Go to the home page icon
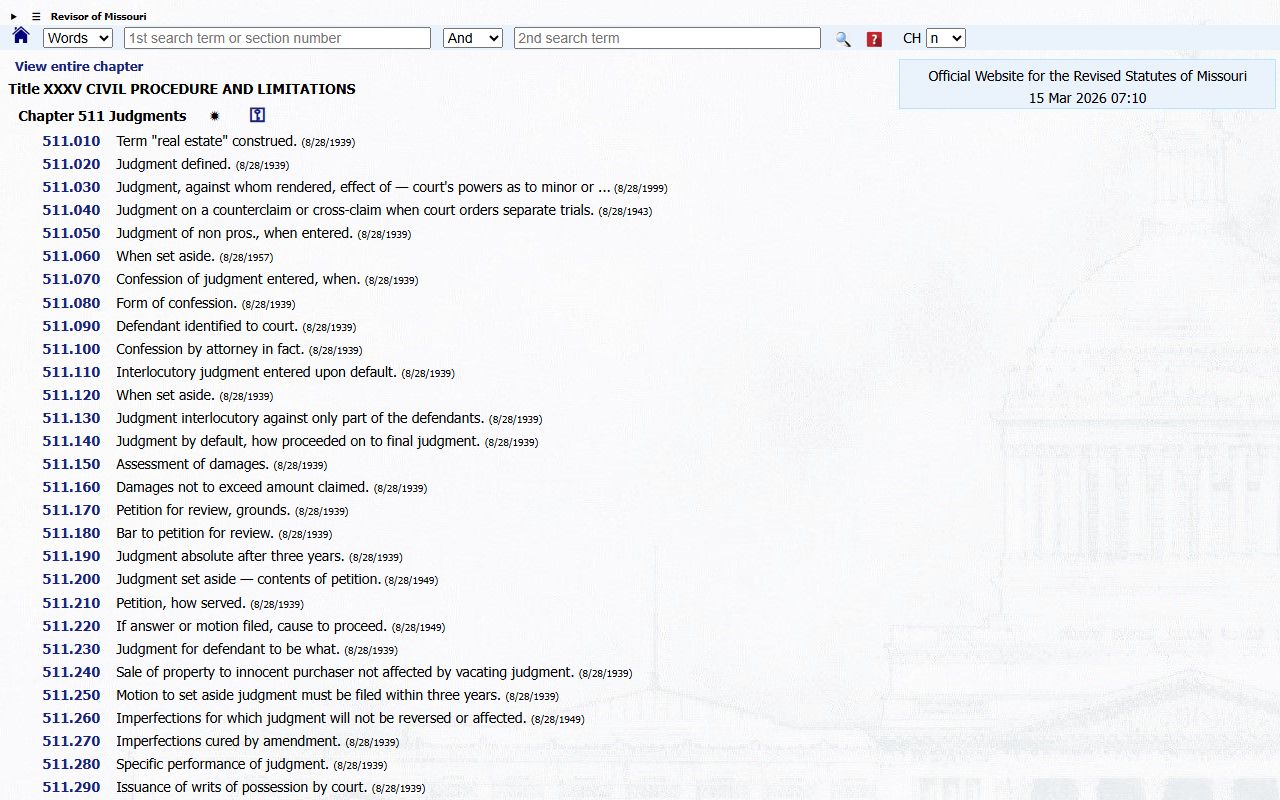Viewport: 1280px width, 800px height. [21, 37]
